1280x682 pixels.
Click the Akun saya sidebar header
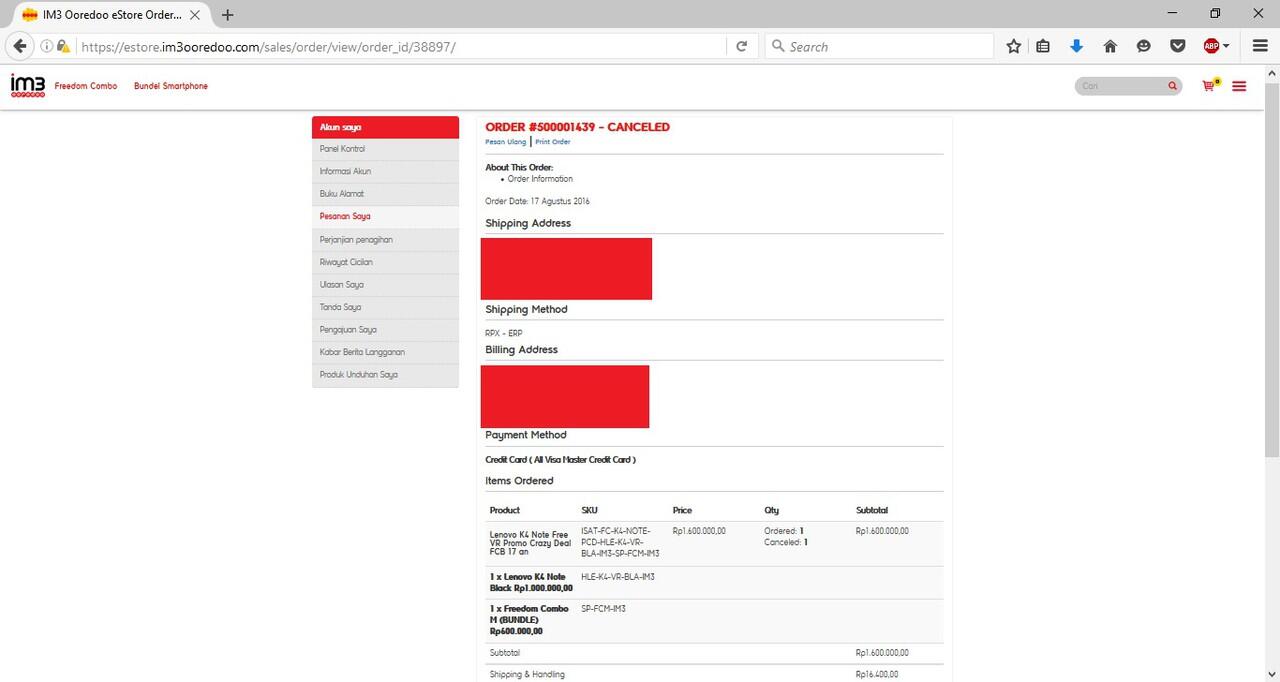[385, 127]
